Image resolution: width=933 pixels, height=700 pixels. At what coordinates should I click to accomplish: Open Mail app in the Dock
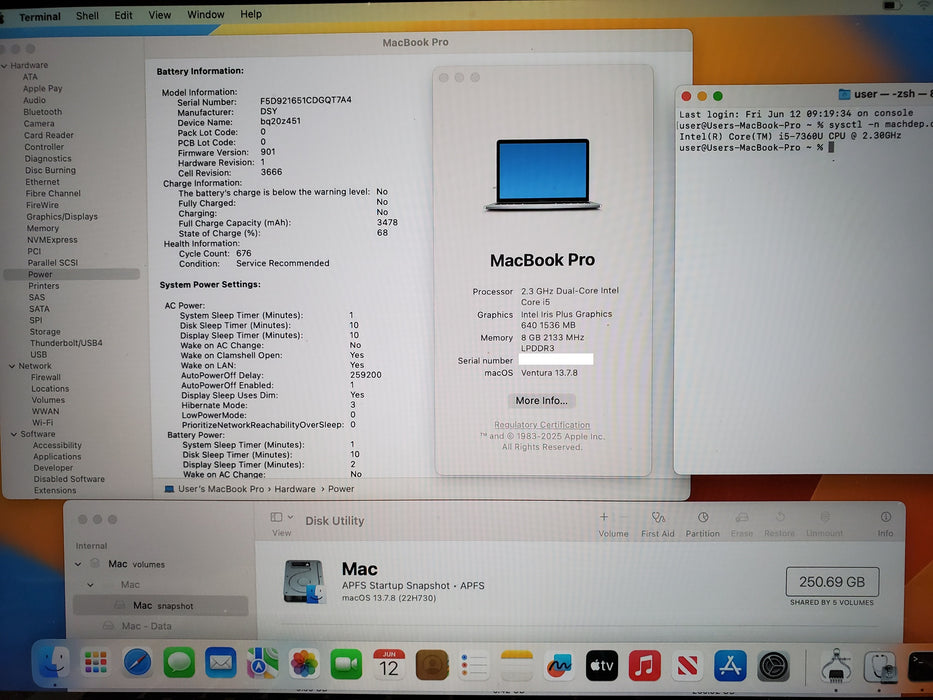point(221,663)
